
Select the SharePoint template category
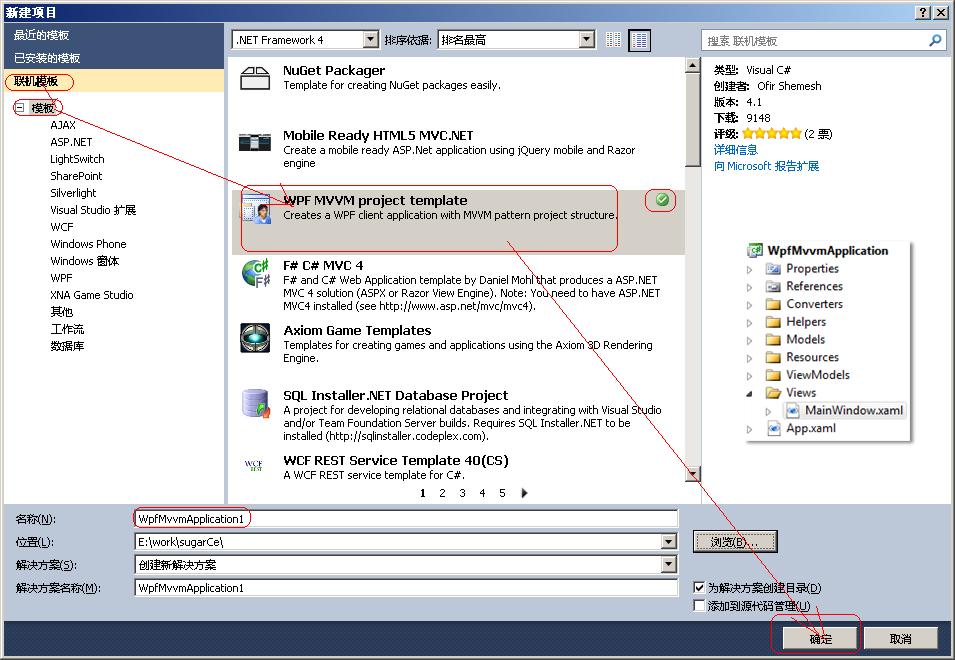point(76,176)
